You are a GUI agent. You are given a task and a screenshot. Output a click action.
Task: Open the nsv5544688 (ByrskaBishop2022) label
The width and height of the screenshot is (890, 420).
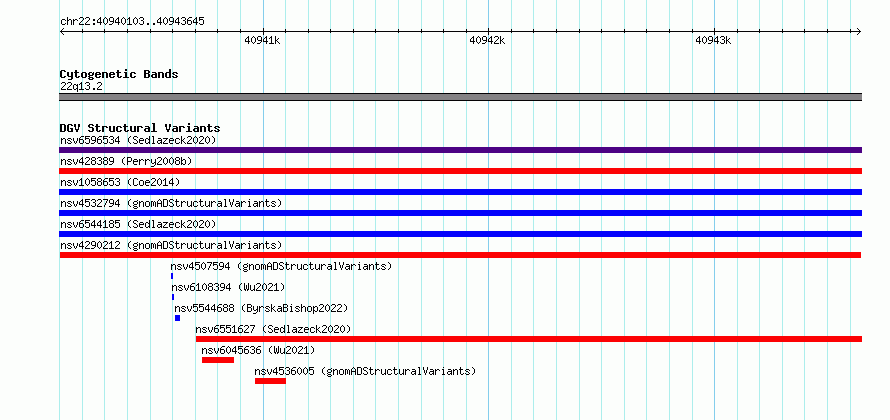point(261,308)
